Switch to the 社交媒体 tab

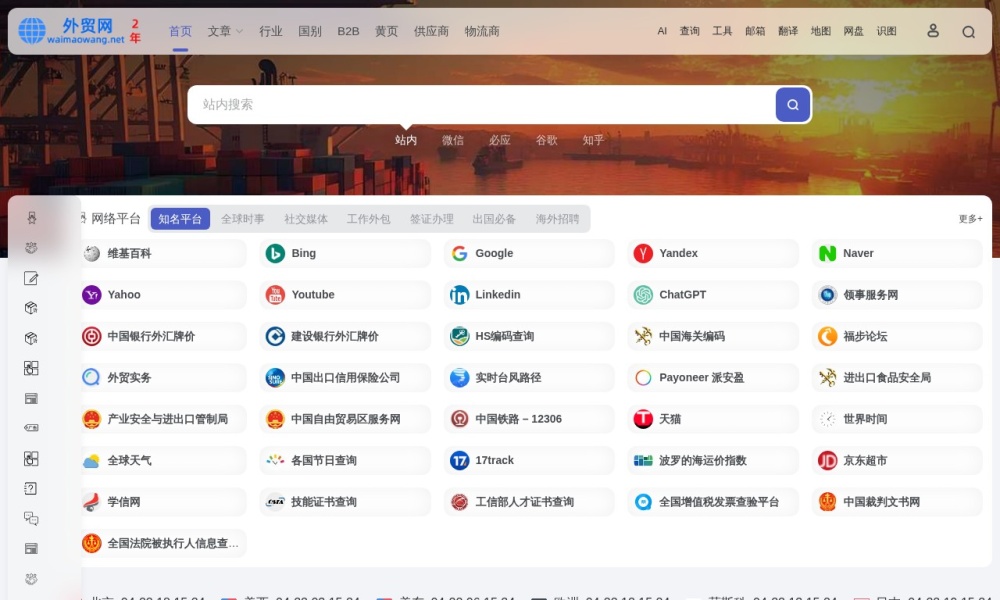pos(305,218)
